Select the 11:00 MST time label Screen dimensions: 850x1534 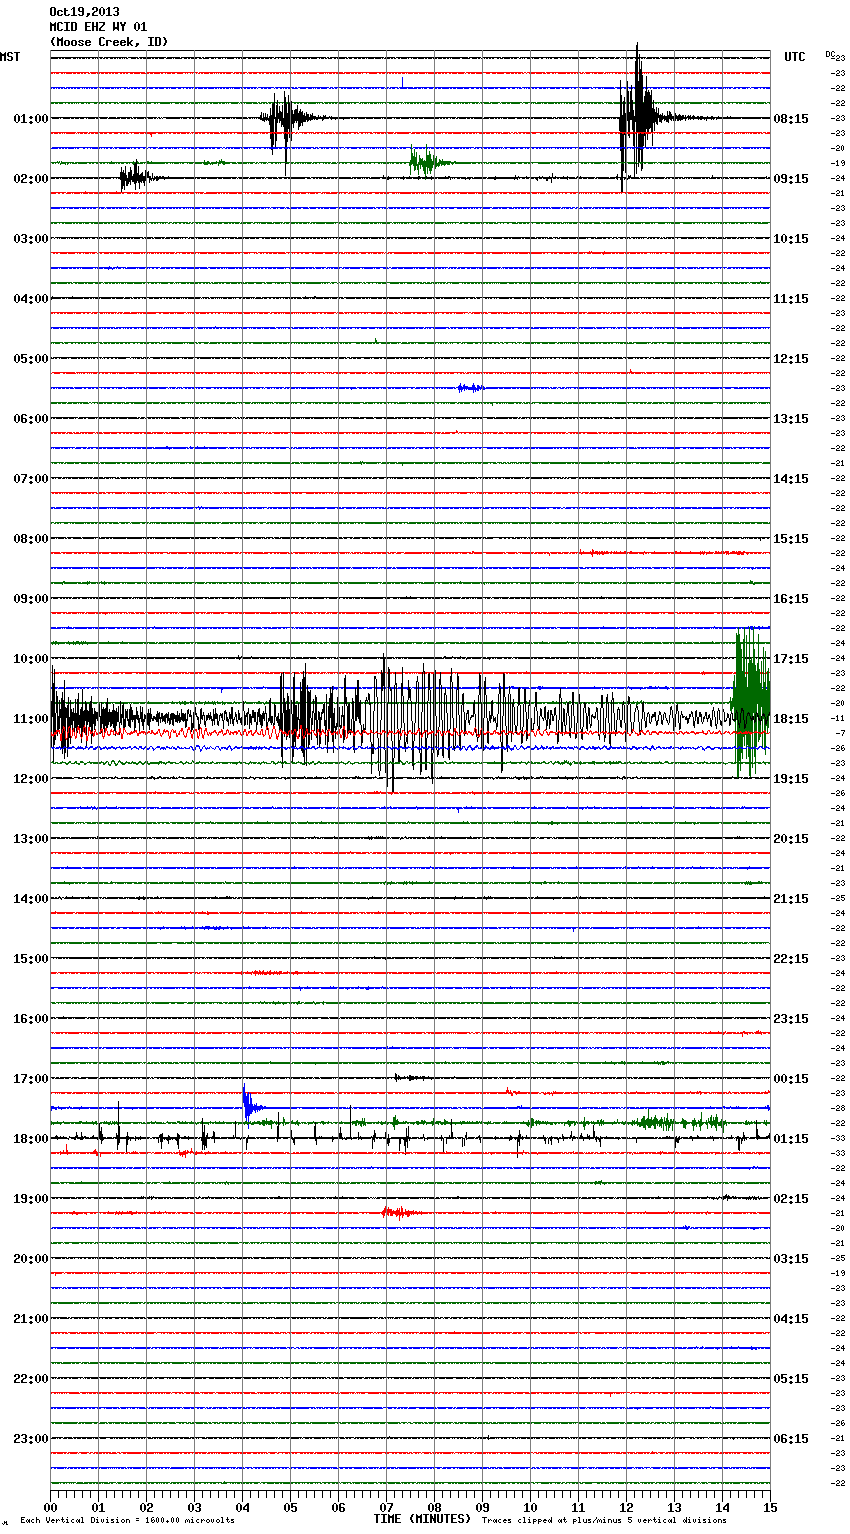coord(31,719)
